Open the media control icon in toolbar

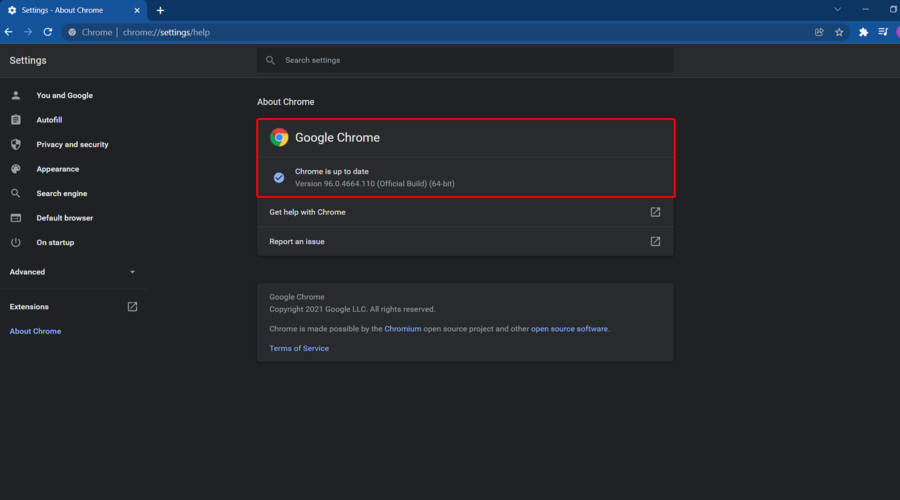point(883,32)
